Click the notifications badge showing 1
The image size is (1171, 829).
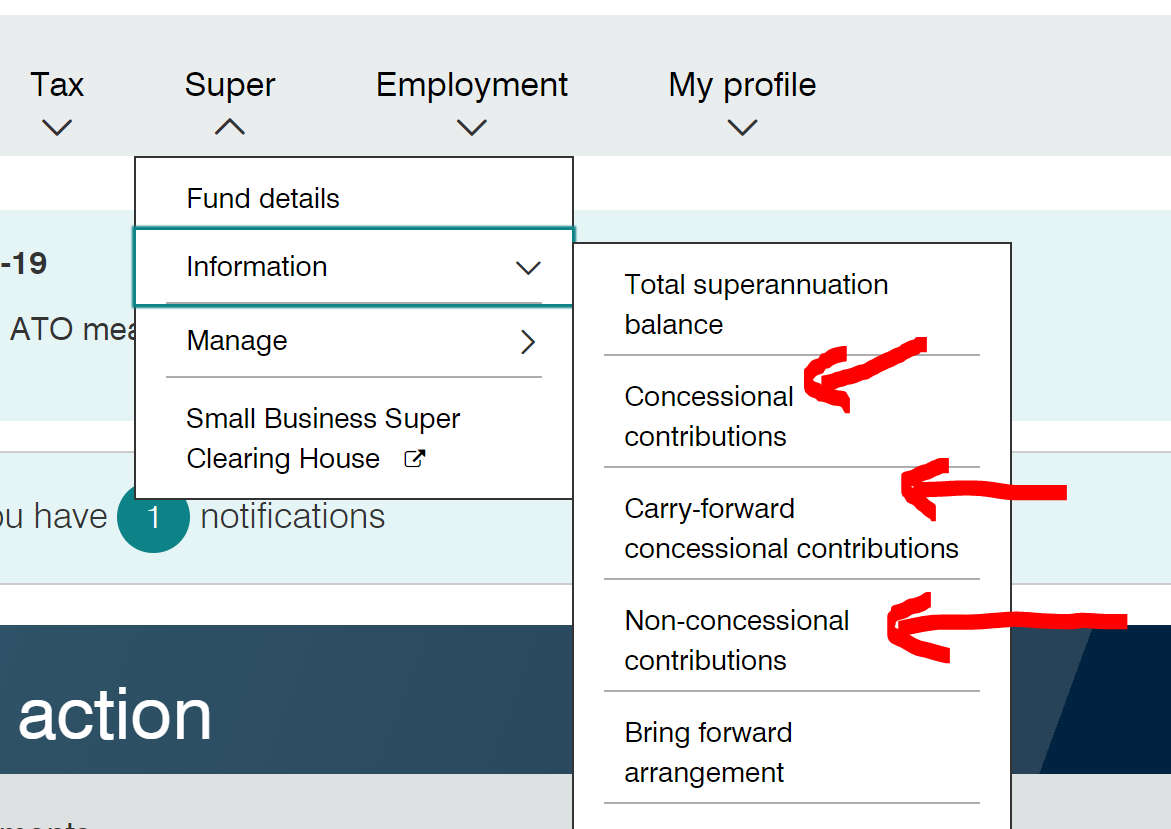coord(153,517)
